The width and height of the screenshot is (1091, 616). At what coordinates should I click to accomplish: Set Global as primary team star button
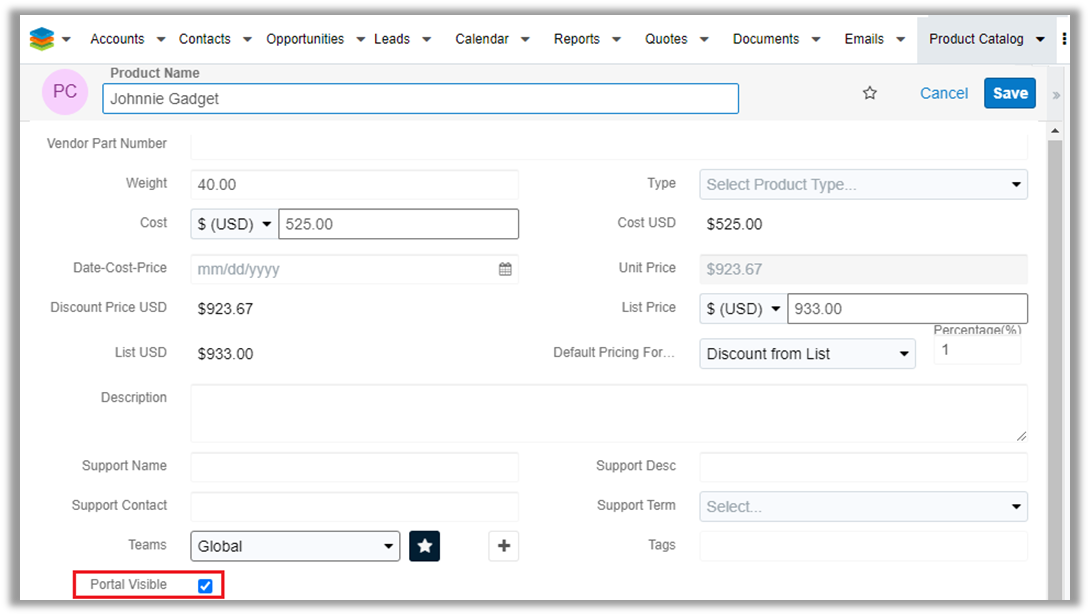click(425, 546)
